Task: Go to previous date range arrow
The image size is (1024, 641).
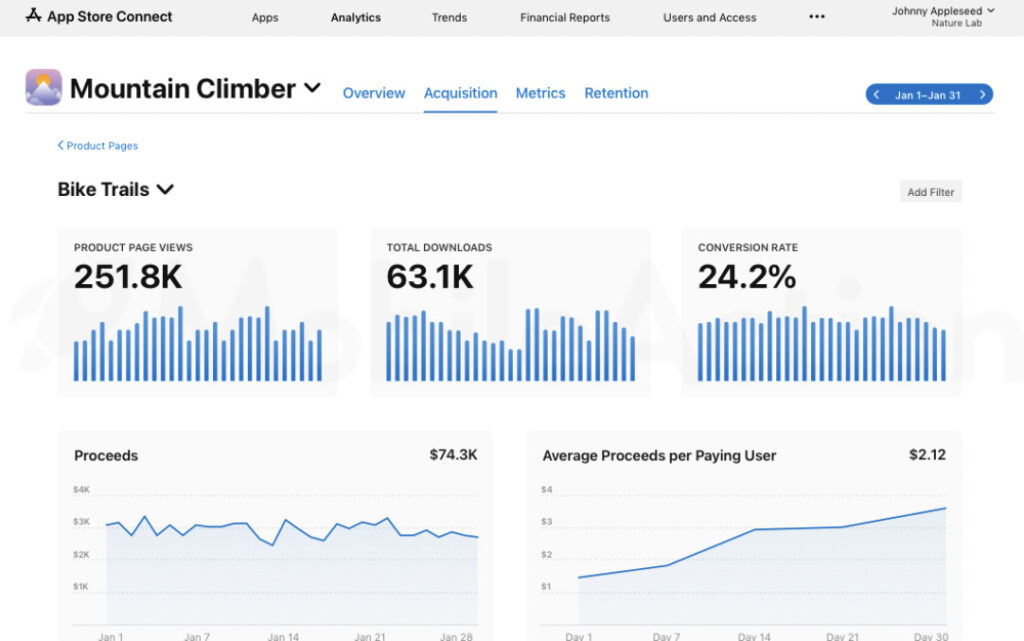Action: (x=876, y=95)
